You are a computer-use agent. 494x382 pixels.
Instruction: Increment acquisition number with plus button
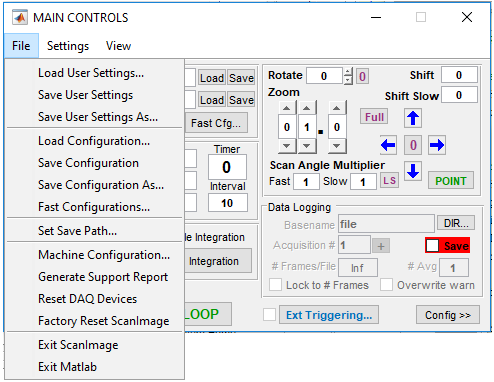381,246
